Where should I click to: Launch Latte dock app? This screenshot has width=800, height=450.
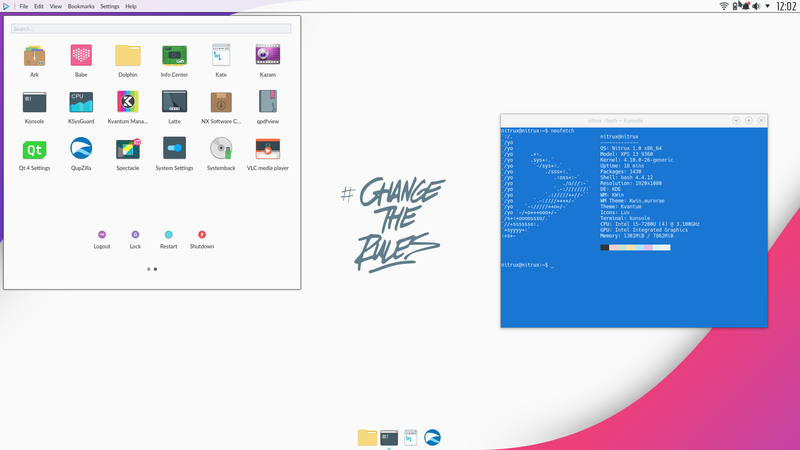[x=174, y=102]
